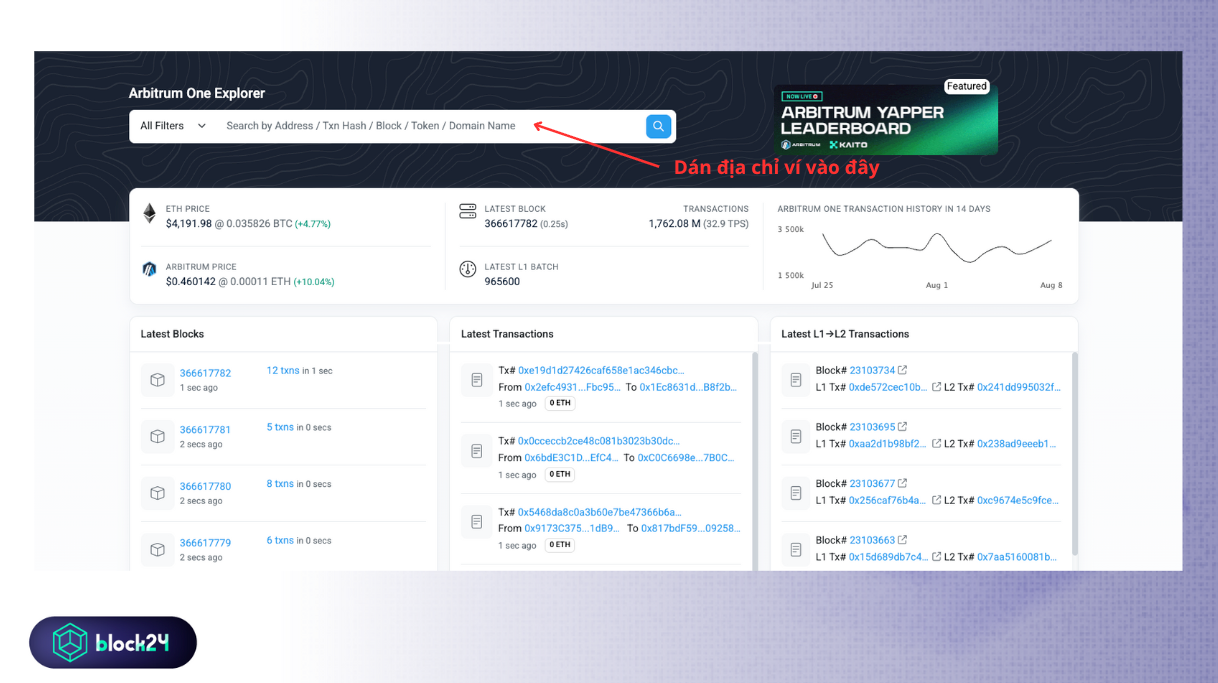
Task: Open L1 transaction 0x256caf76b4a
Action: 888,500
